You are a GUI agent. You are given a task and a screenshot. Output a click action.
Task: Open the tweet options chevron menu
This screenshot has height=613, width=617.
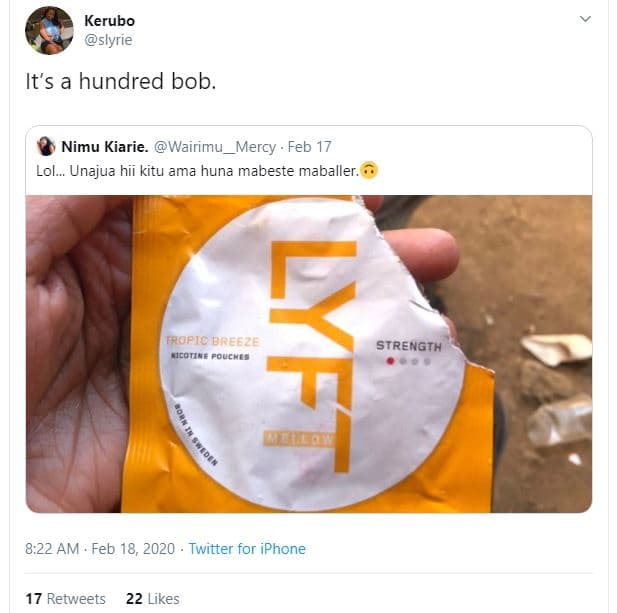click(x=585, y=19)
